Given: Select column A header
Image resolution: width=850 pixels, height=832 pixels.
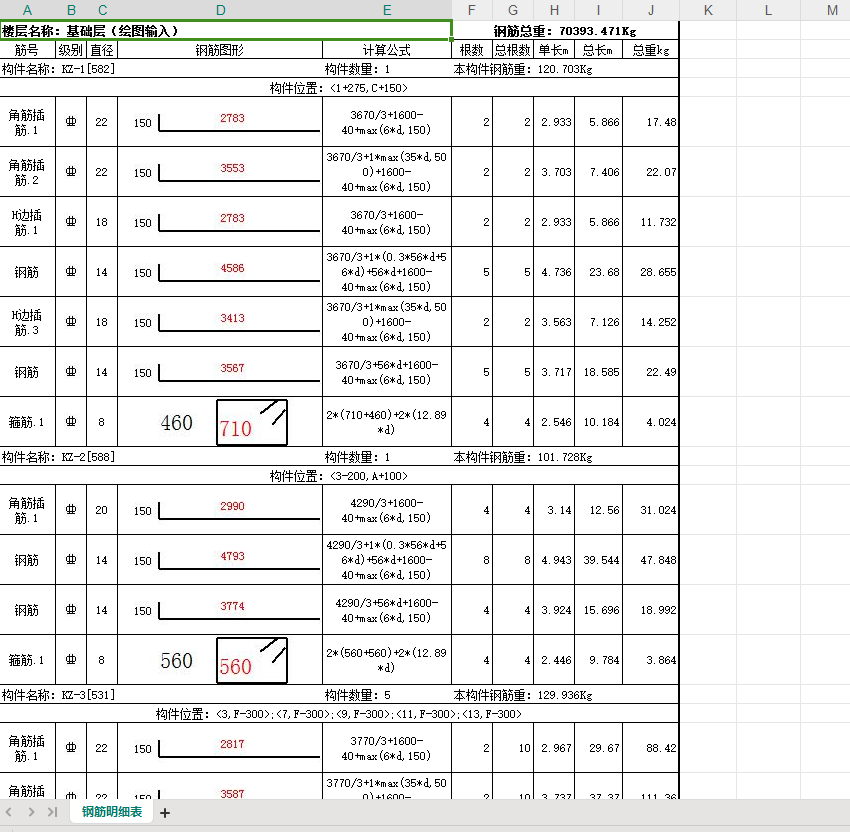Looking at the screenshot, I should click(x=27, y=10).
